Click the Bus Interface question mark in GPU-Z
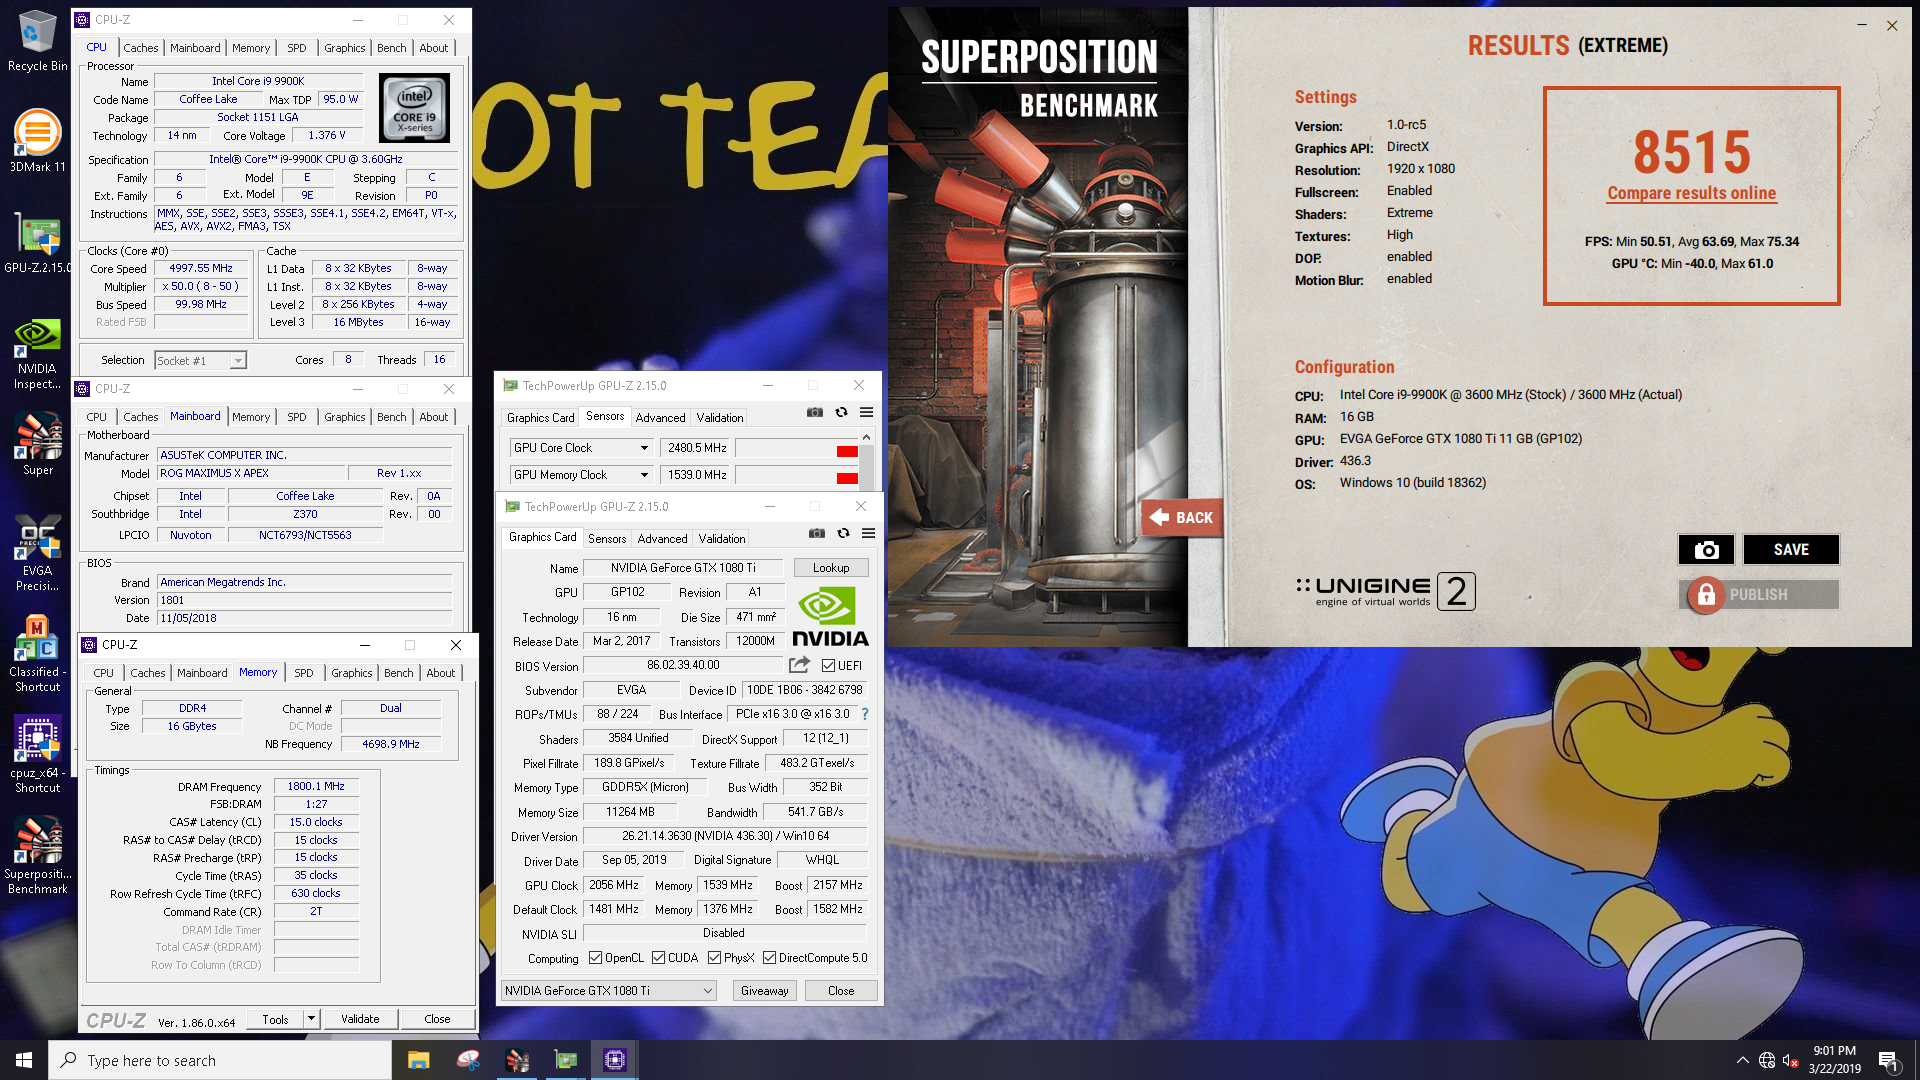Screen dimensions: 1920x1080 pos(865,714)
